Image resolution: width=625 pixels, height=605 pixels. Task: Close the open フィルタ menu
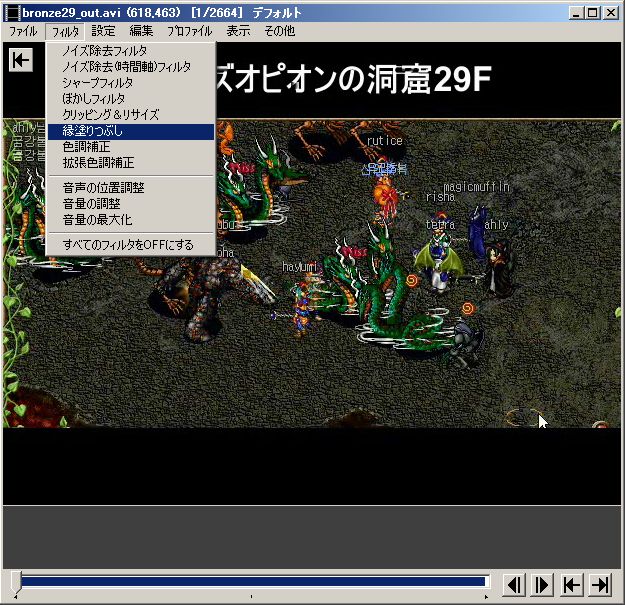coord(65,31)
